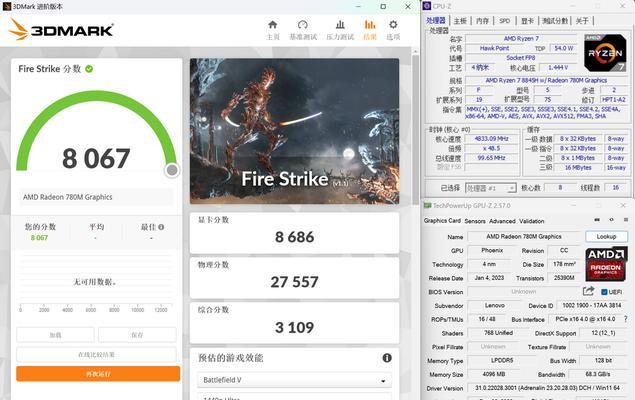Click the GPU-Z refresh icon
The image size is (635, 400).
coord(611,220)
